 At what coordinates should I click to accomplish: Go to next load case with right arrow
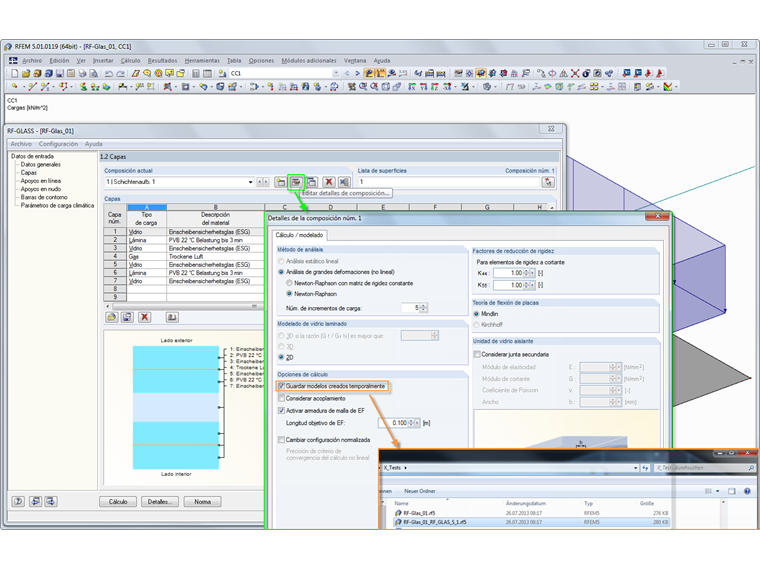(357, 73)
